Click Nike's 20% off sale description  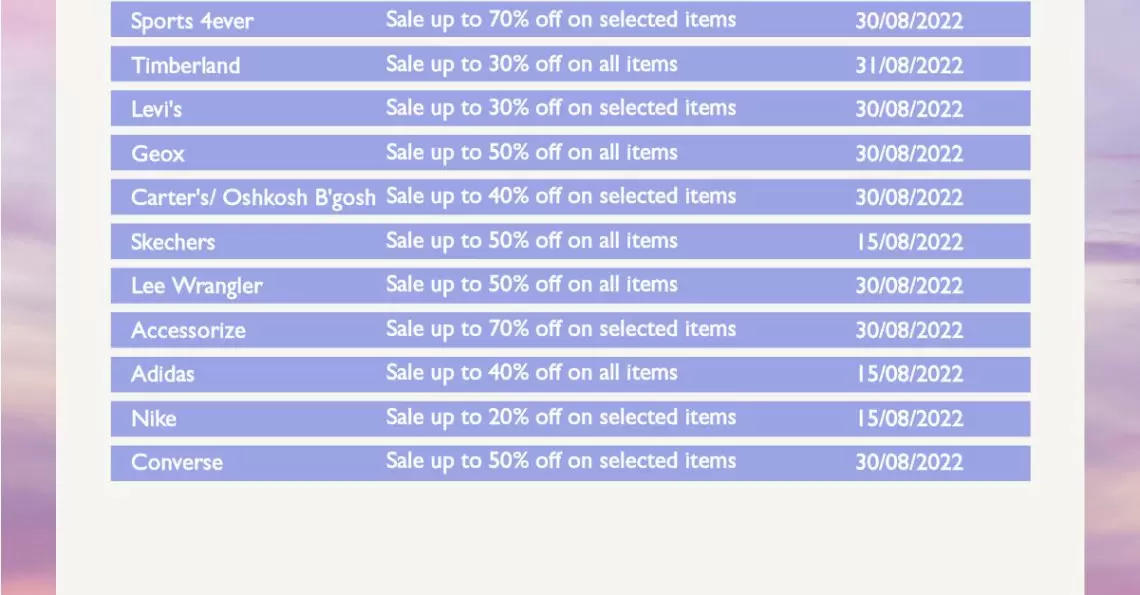click(561, 418)
